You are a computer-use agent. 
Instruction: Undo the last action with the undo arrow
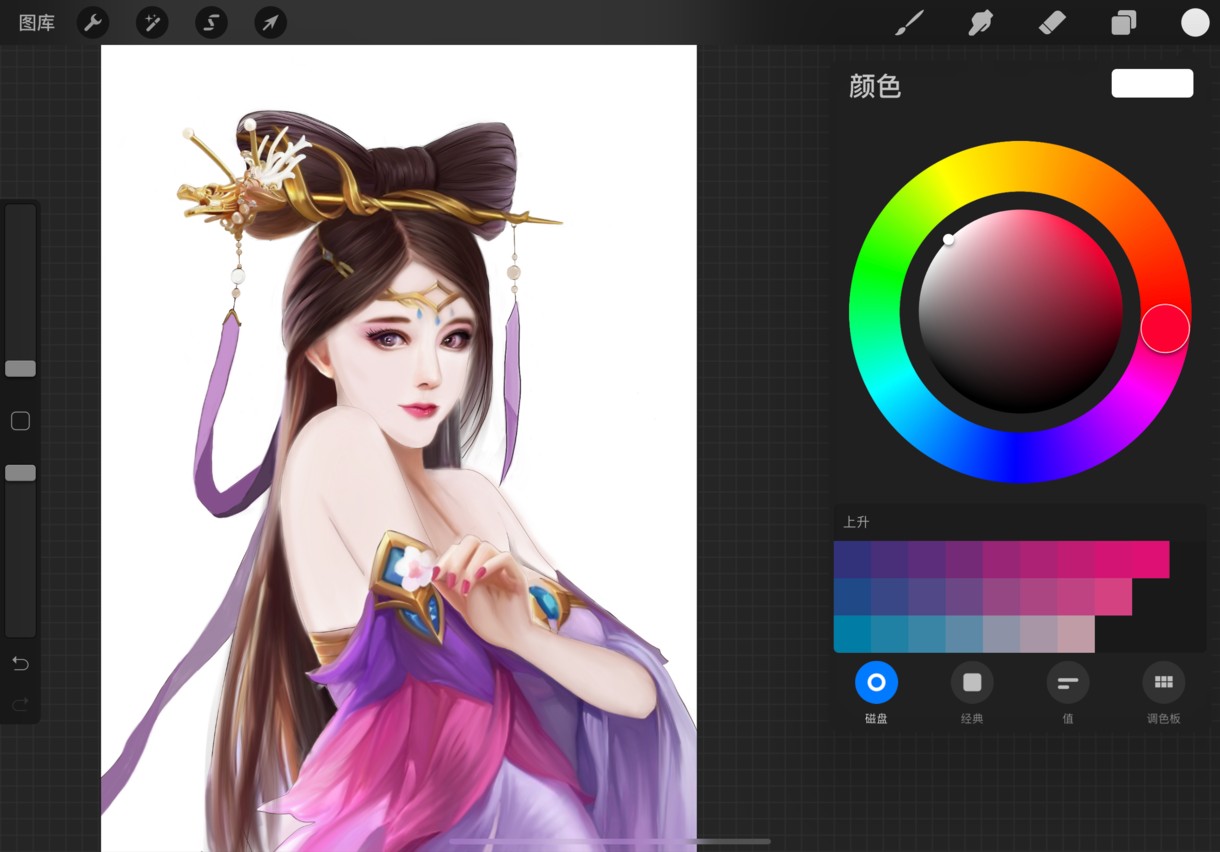(20, 664)
